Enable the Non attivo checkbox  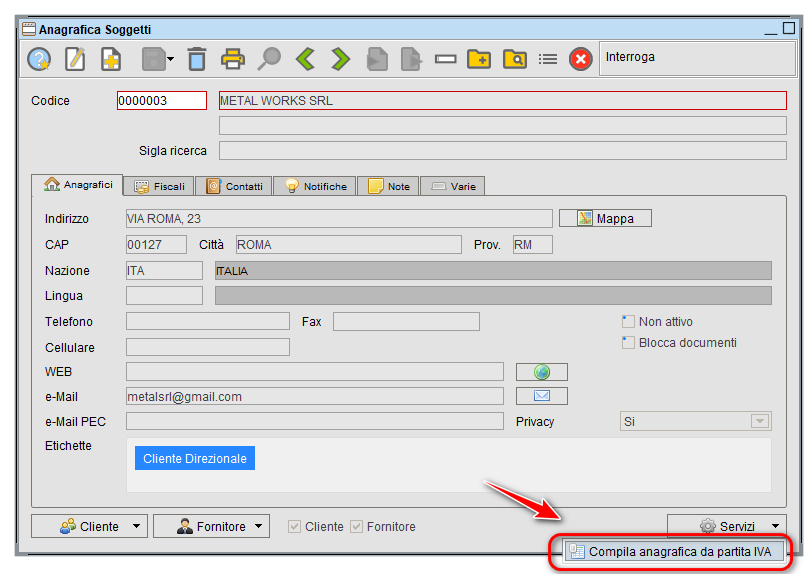(628, 322)
